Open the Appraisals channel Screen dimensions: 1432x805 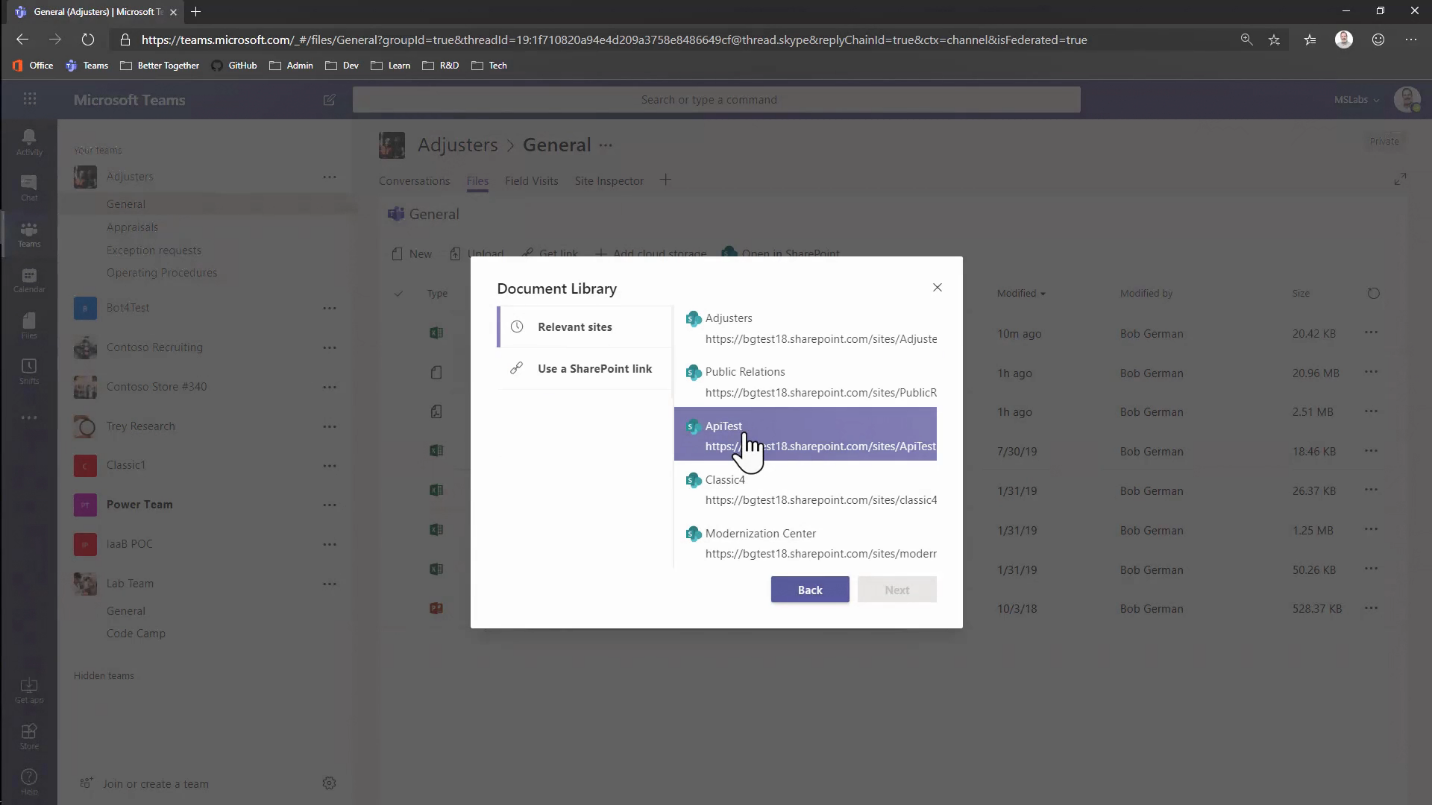tap(132, 228)
